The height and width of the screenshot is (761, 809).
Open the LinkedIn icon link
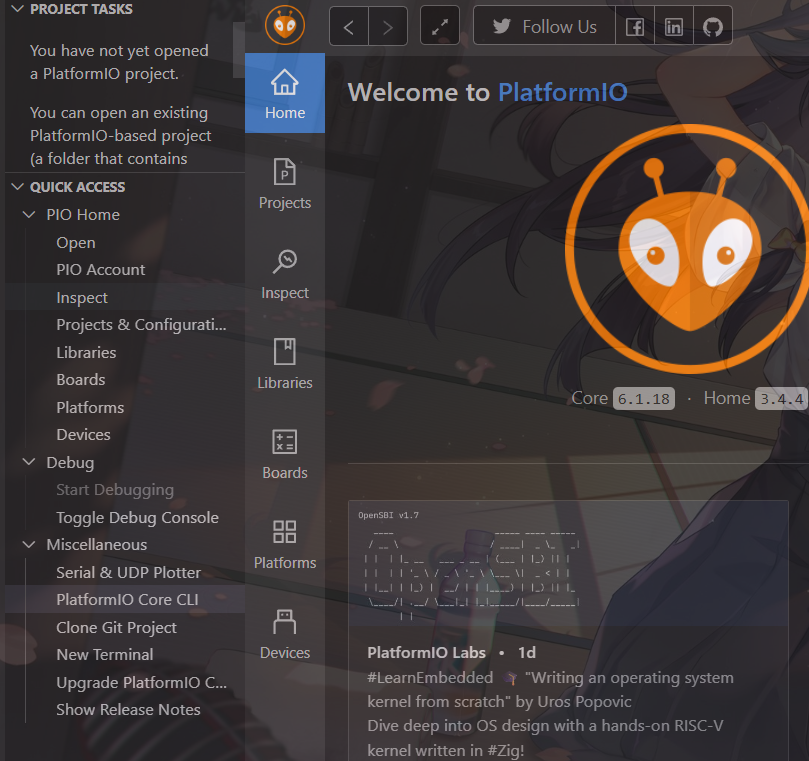(x=674, y=26)
